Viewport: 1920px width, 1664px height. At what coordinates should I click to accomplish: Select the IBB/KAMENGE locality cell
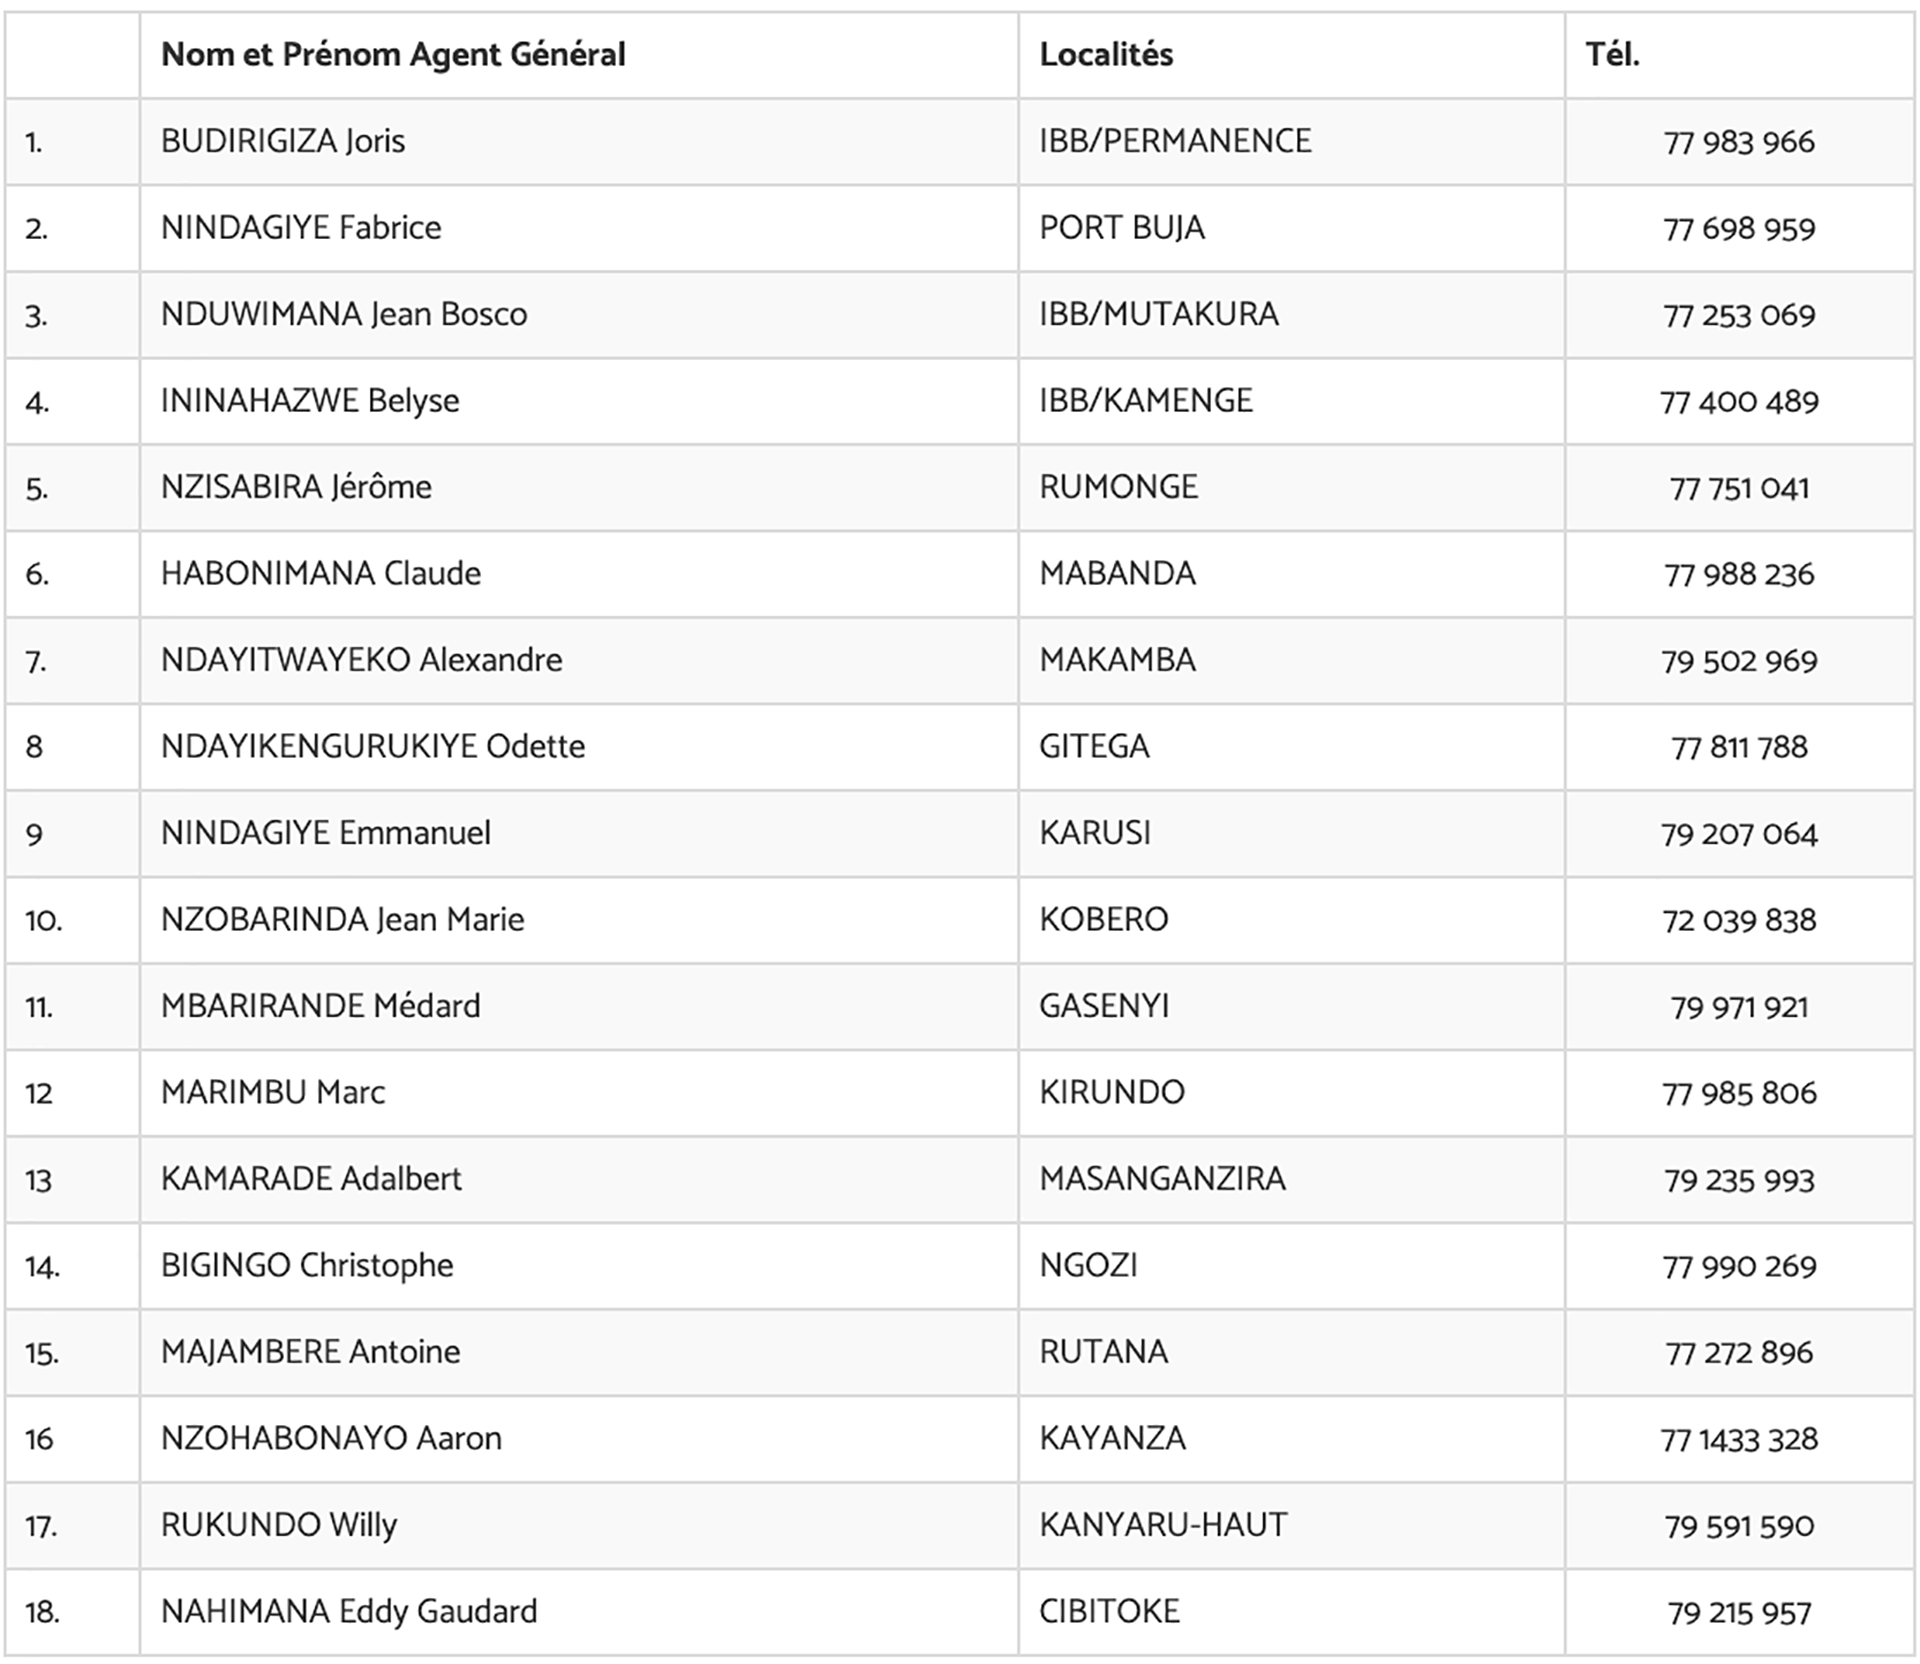pyautogui.click(x=1146, y=401)
